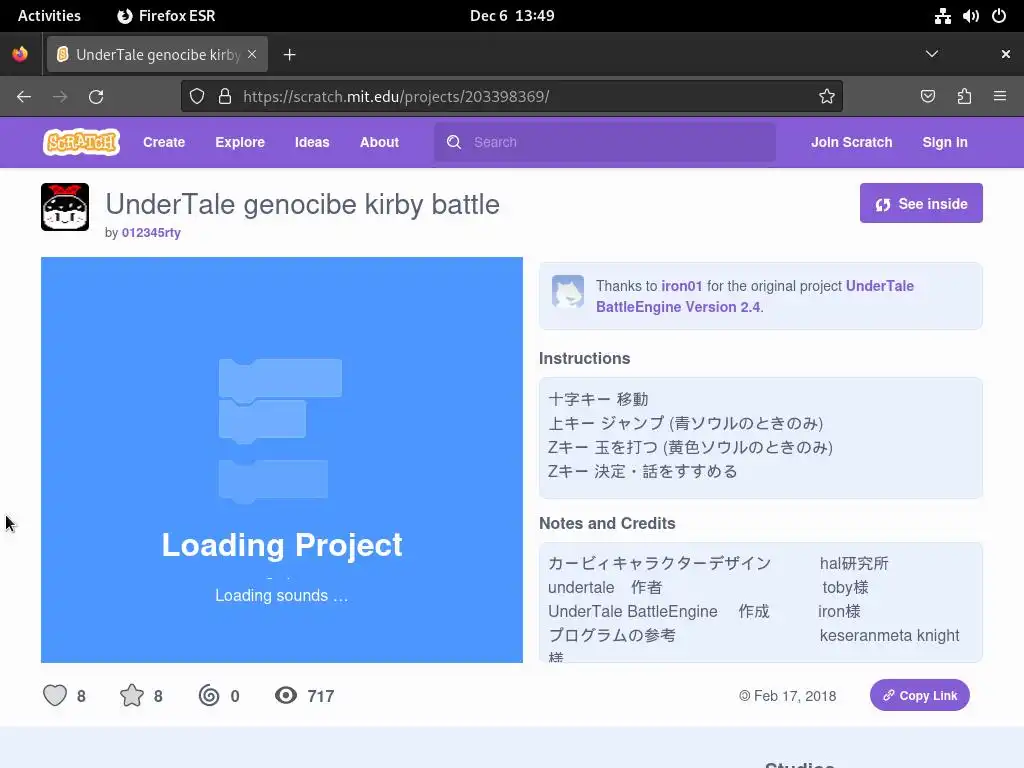The image size is (1024, 768).
Task: Click the search magnifier icon
Action: tap(454, 142)
